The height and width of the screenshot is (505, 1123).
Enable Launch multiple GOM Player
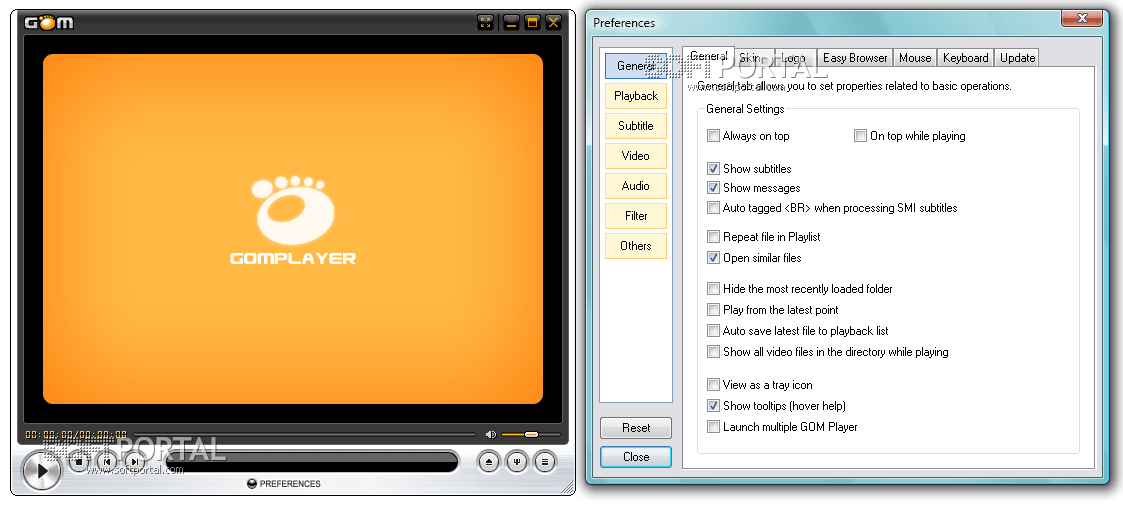tap(713, 427)
